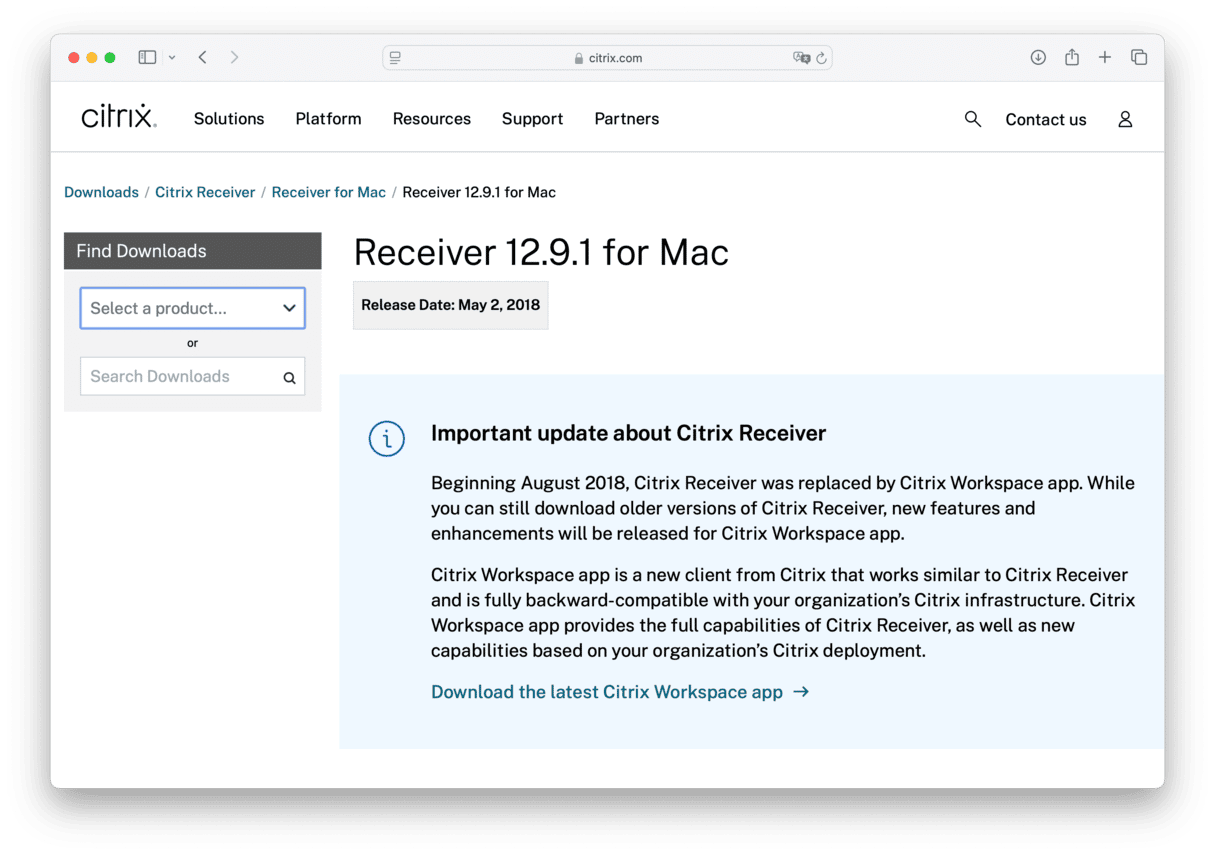Image resolution: width=1215 pixels, height=855 pixels.
Task: Show the tab overview icon
Action: pos(1139,58)
